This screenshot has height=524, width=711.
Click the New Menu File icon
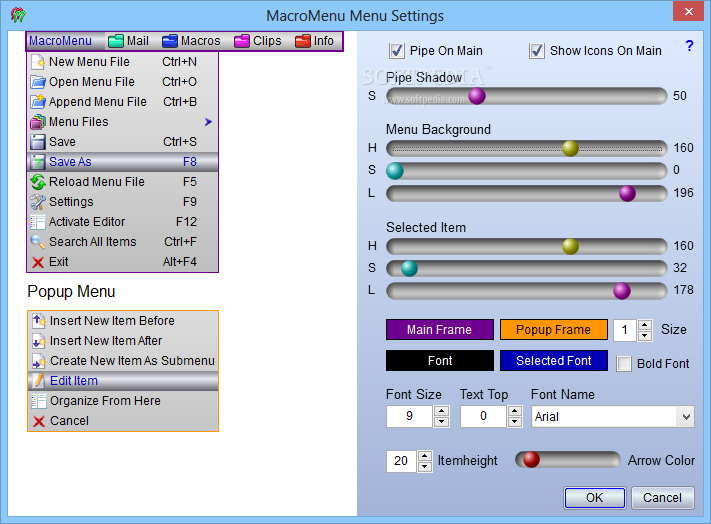38,62
